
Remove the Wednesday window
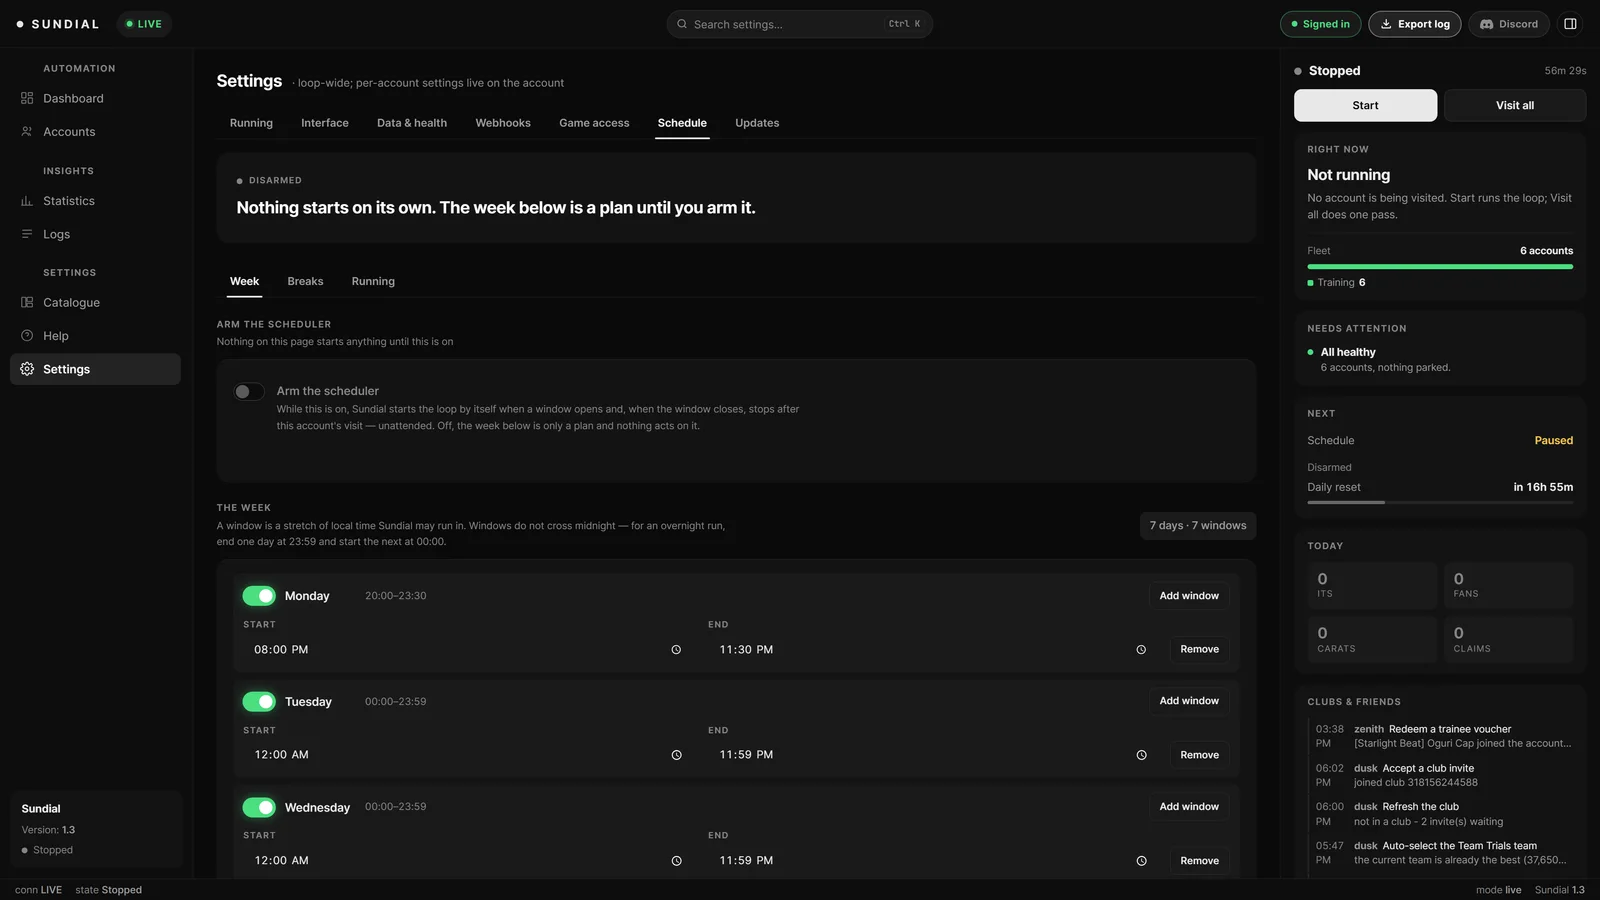[1199, 861]
